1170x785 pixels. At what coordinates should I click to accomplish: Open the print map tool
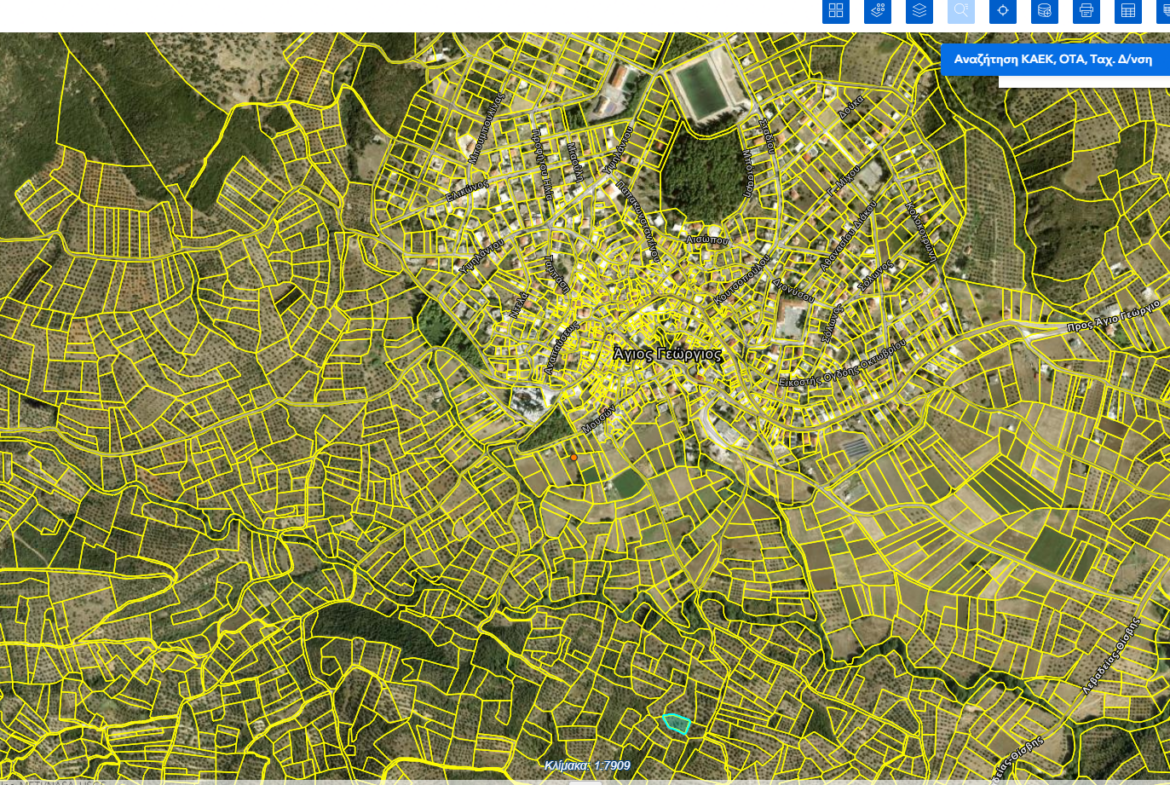1086,10
